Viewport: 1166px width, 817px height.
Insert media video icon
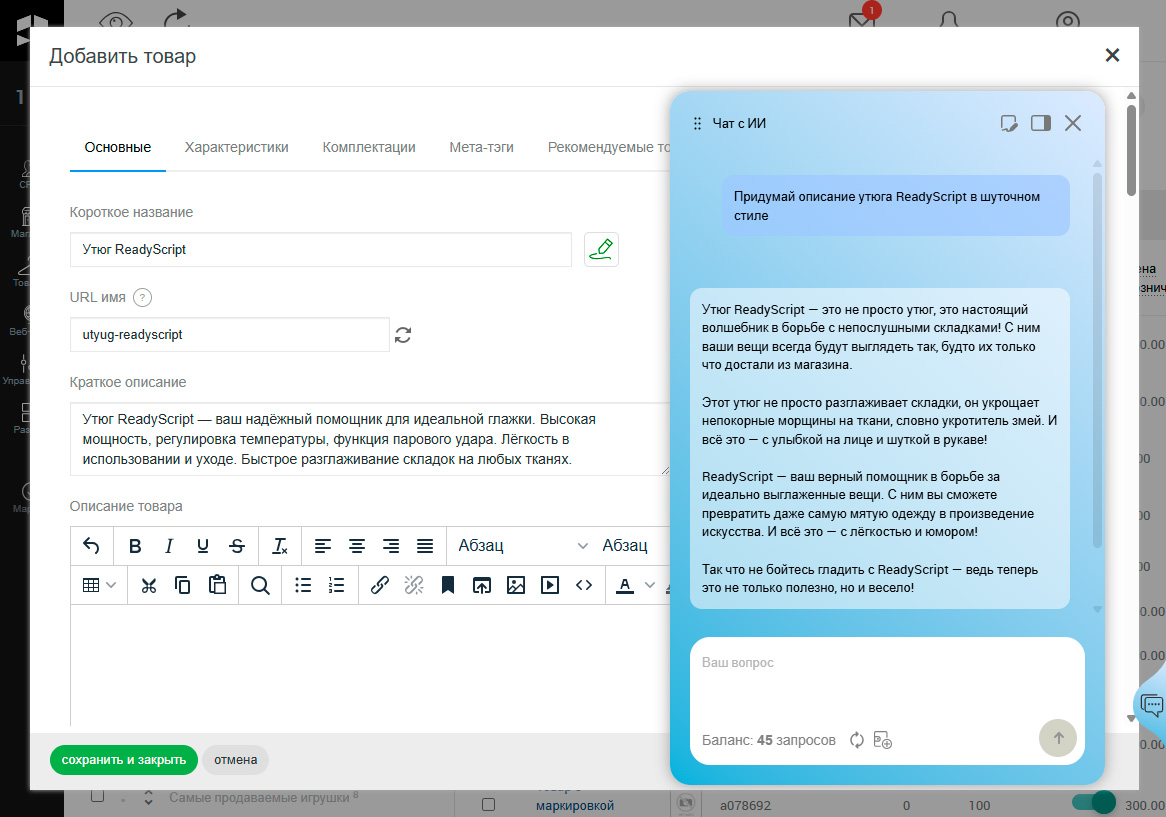tap(550, 585)
